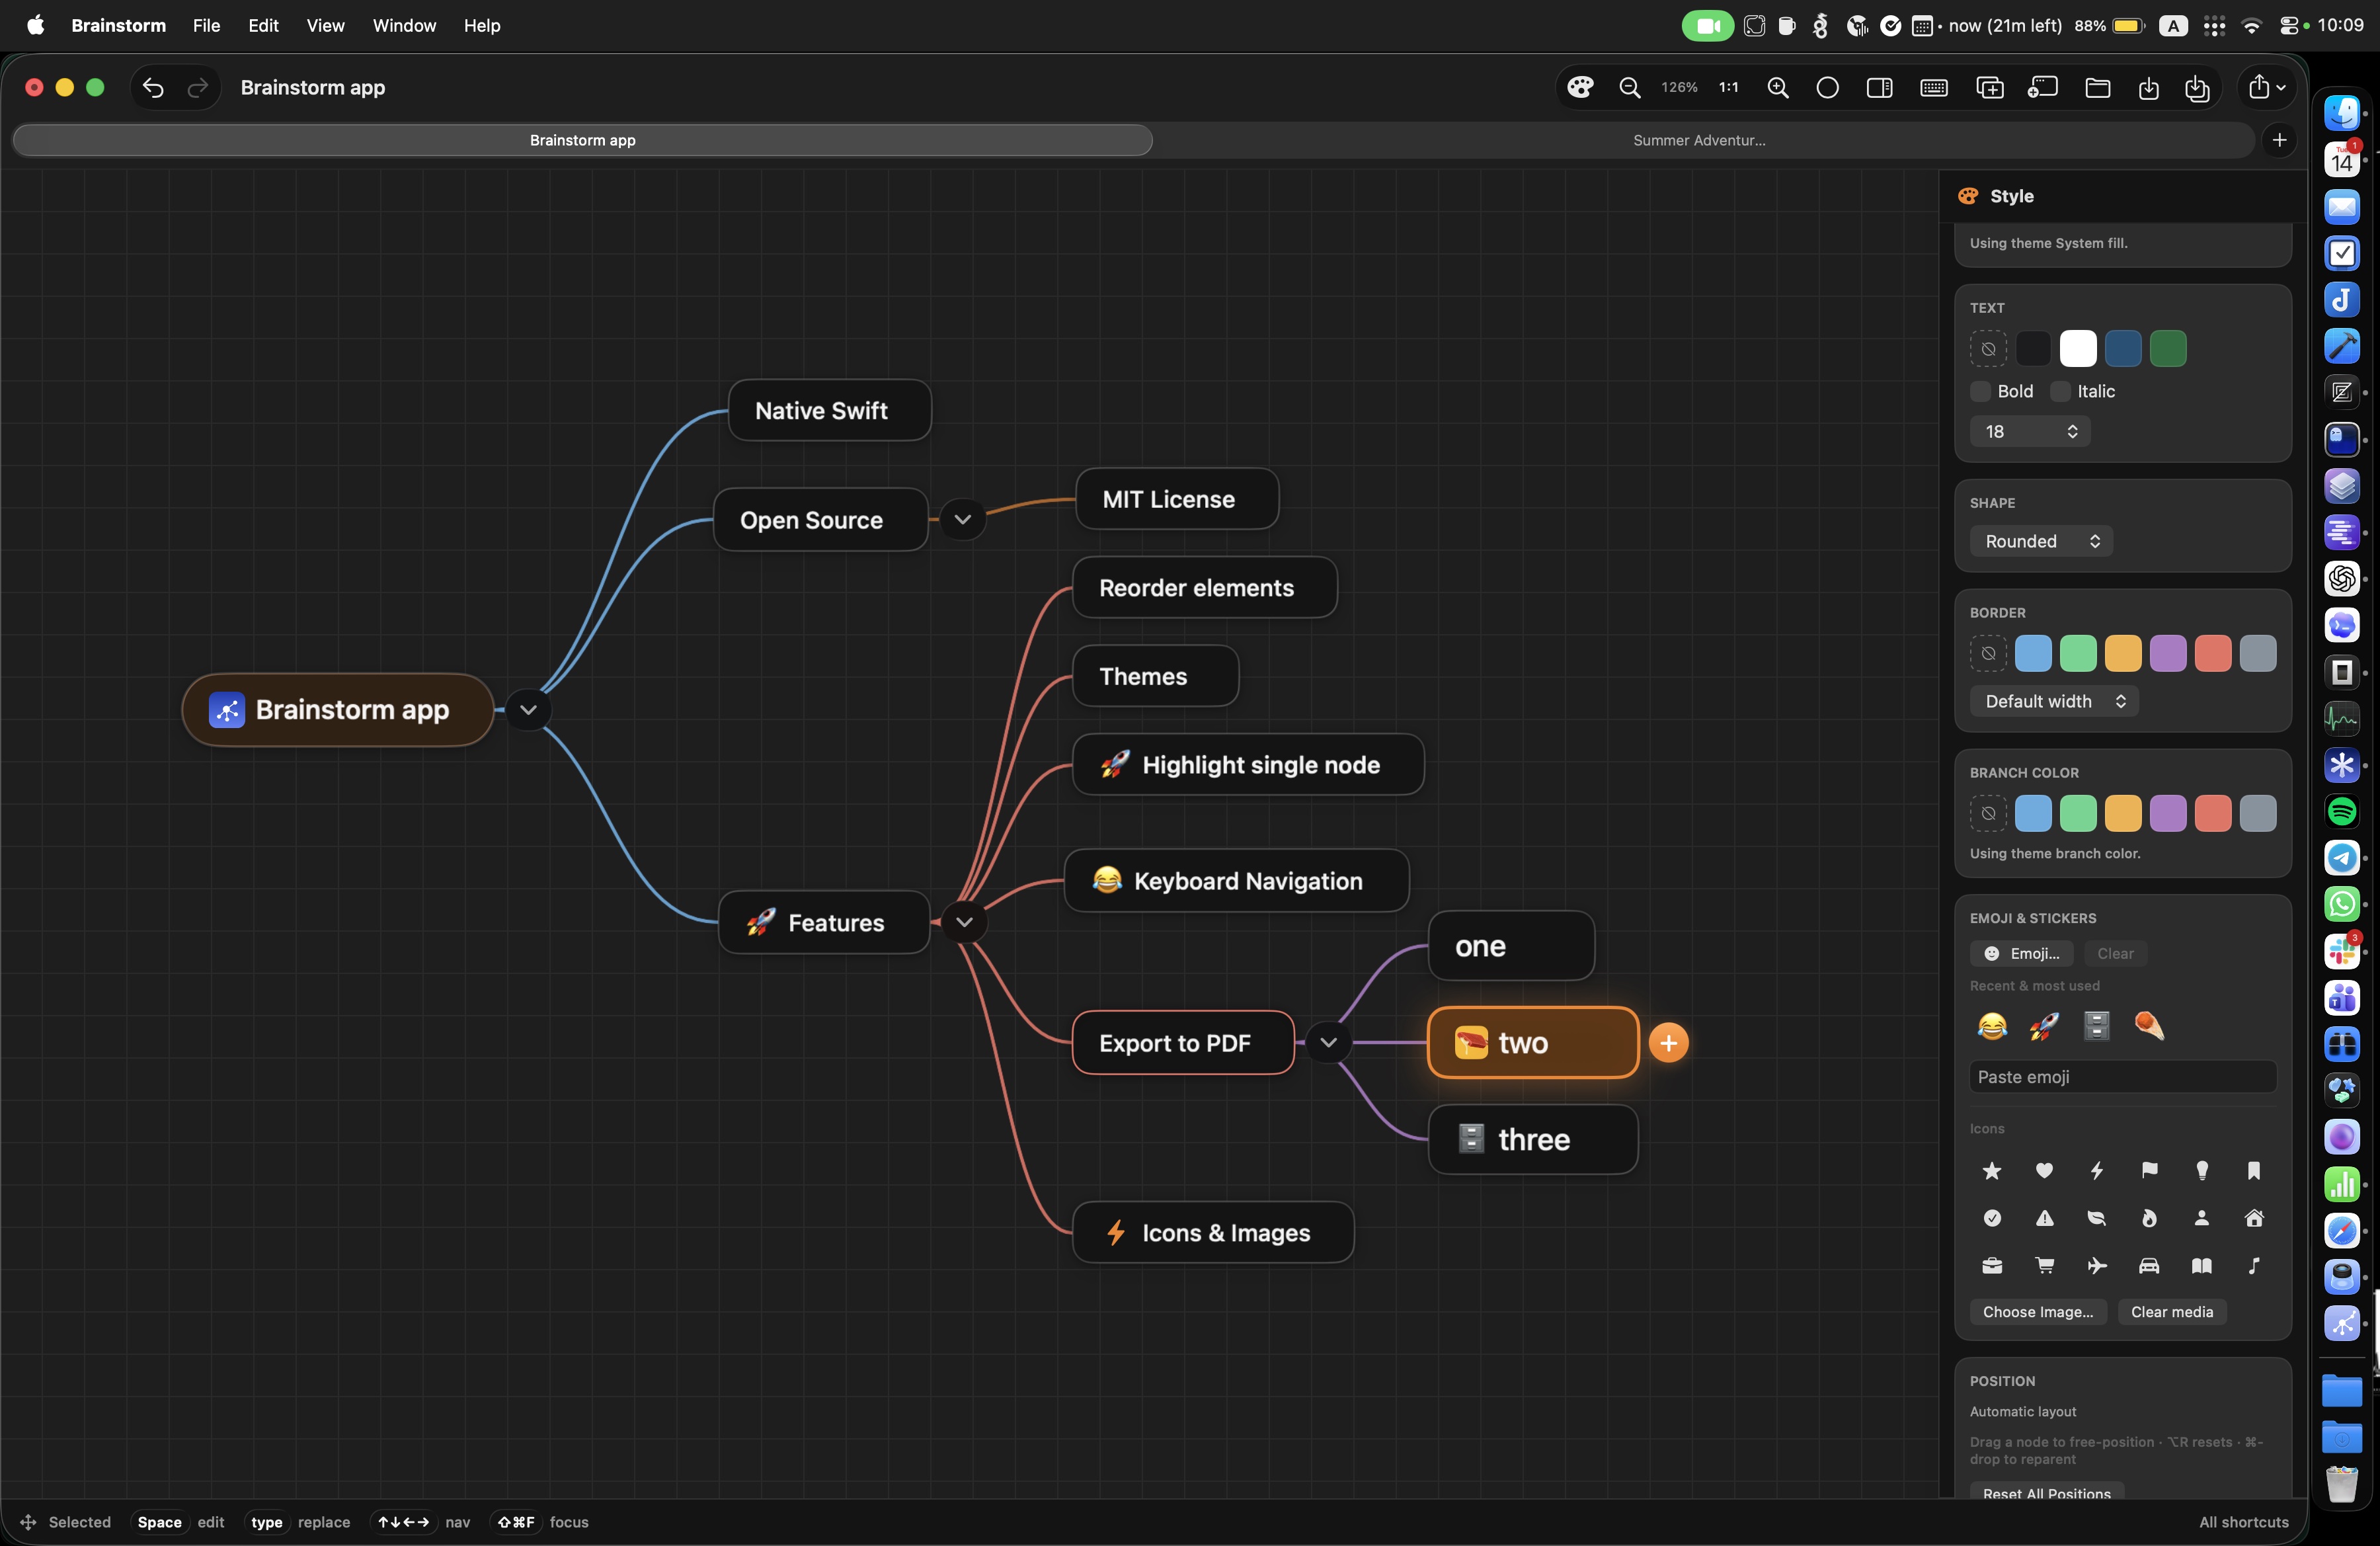The height and width of the screenshot is (1546, 2380).
Task: Pick the yellow branch color swatch
Action: pyautogui.click(x=2123, y=814)
